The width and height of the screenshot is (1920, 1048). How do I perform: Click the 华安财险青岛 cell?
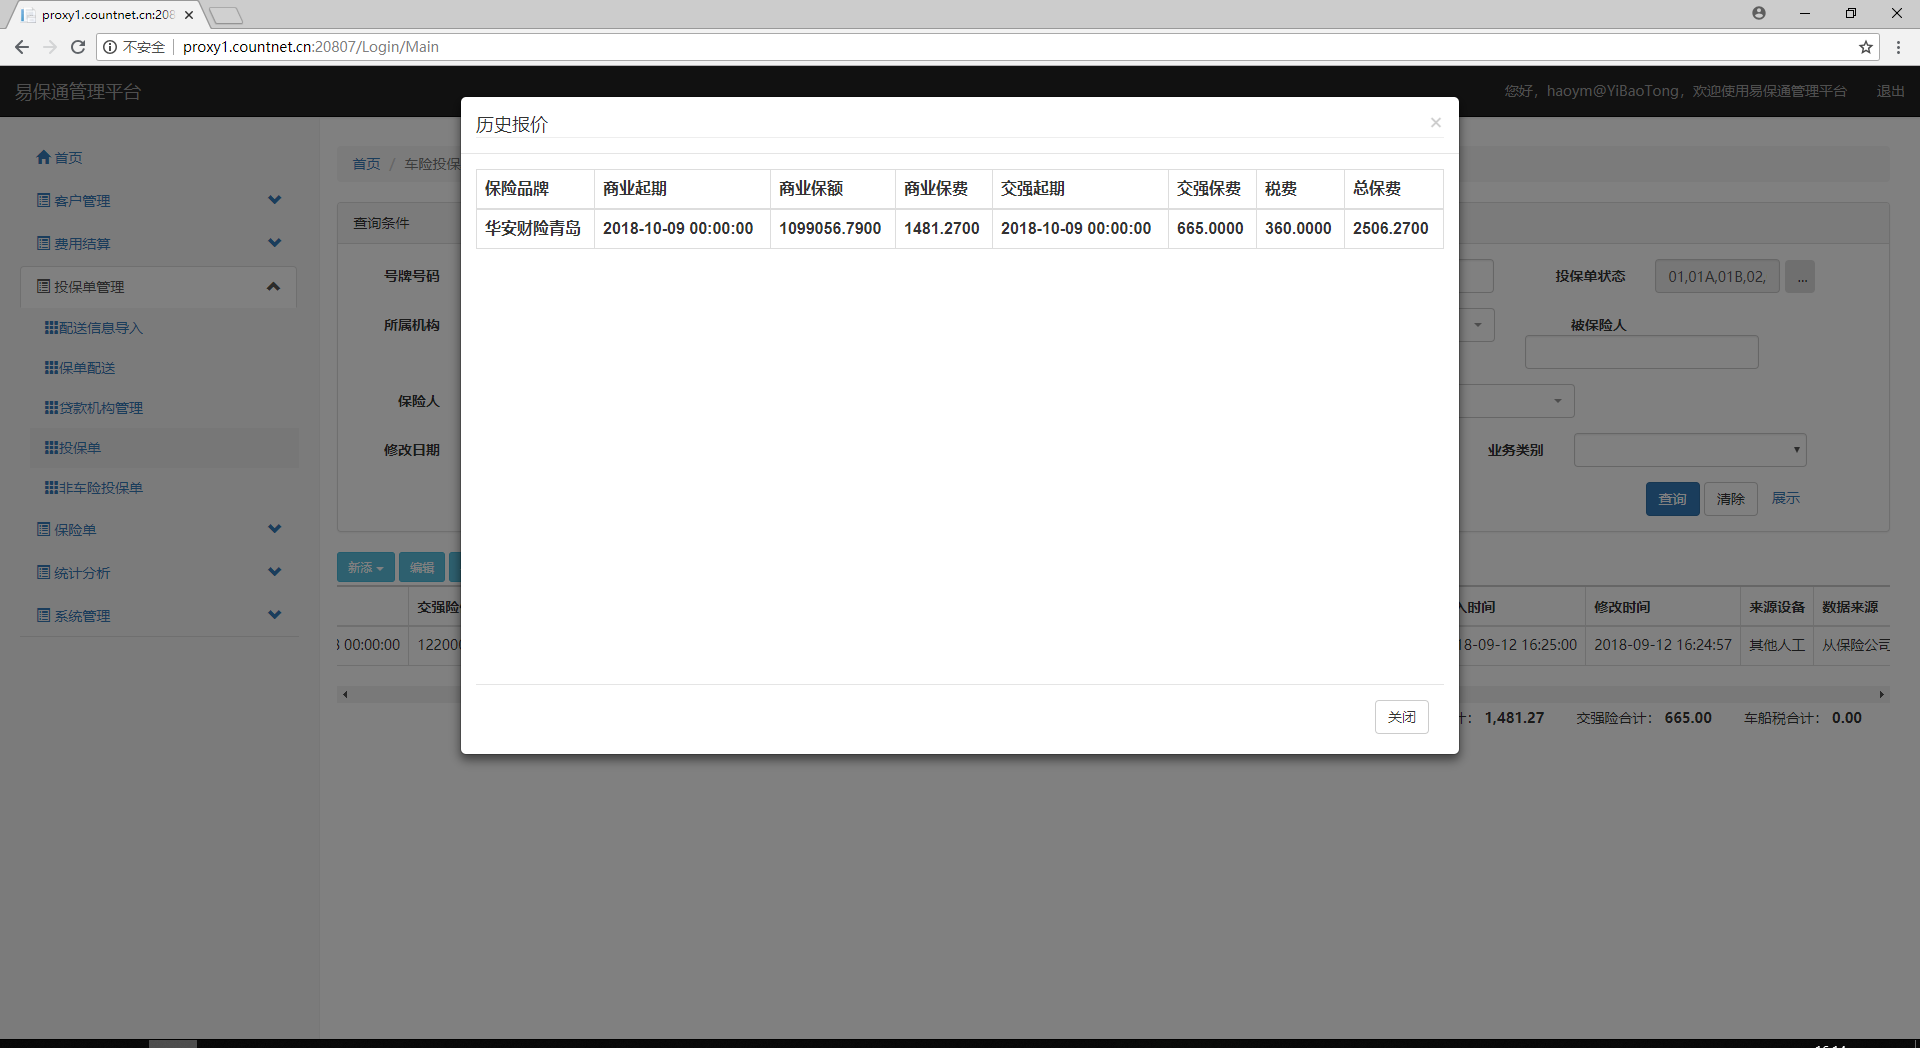[x=533, y=228]
